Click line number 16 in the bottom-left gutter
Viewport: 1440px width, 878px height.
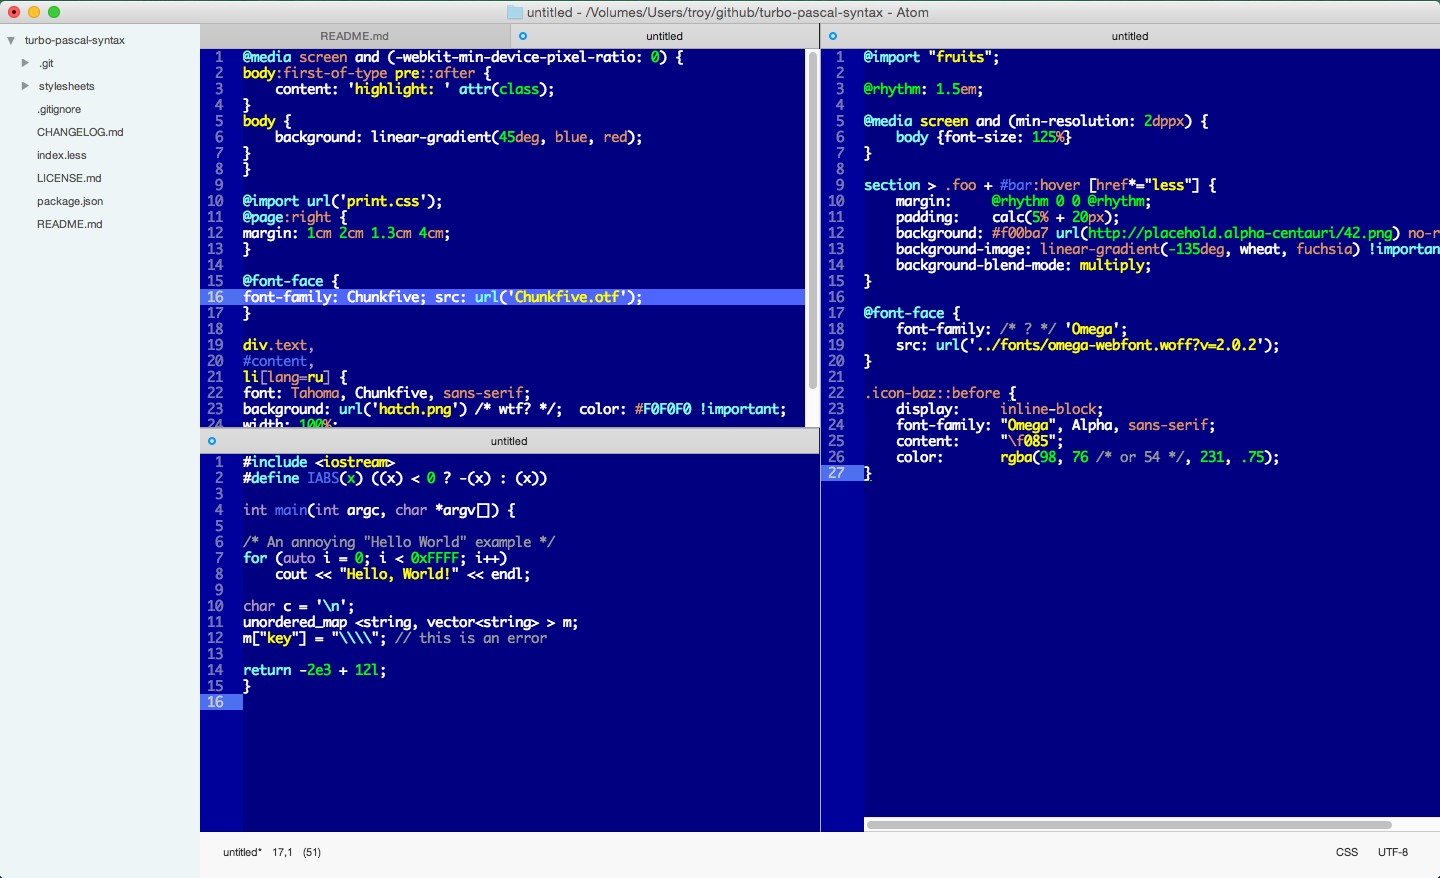pos(215,702)
